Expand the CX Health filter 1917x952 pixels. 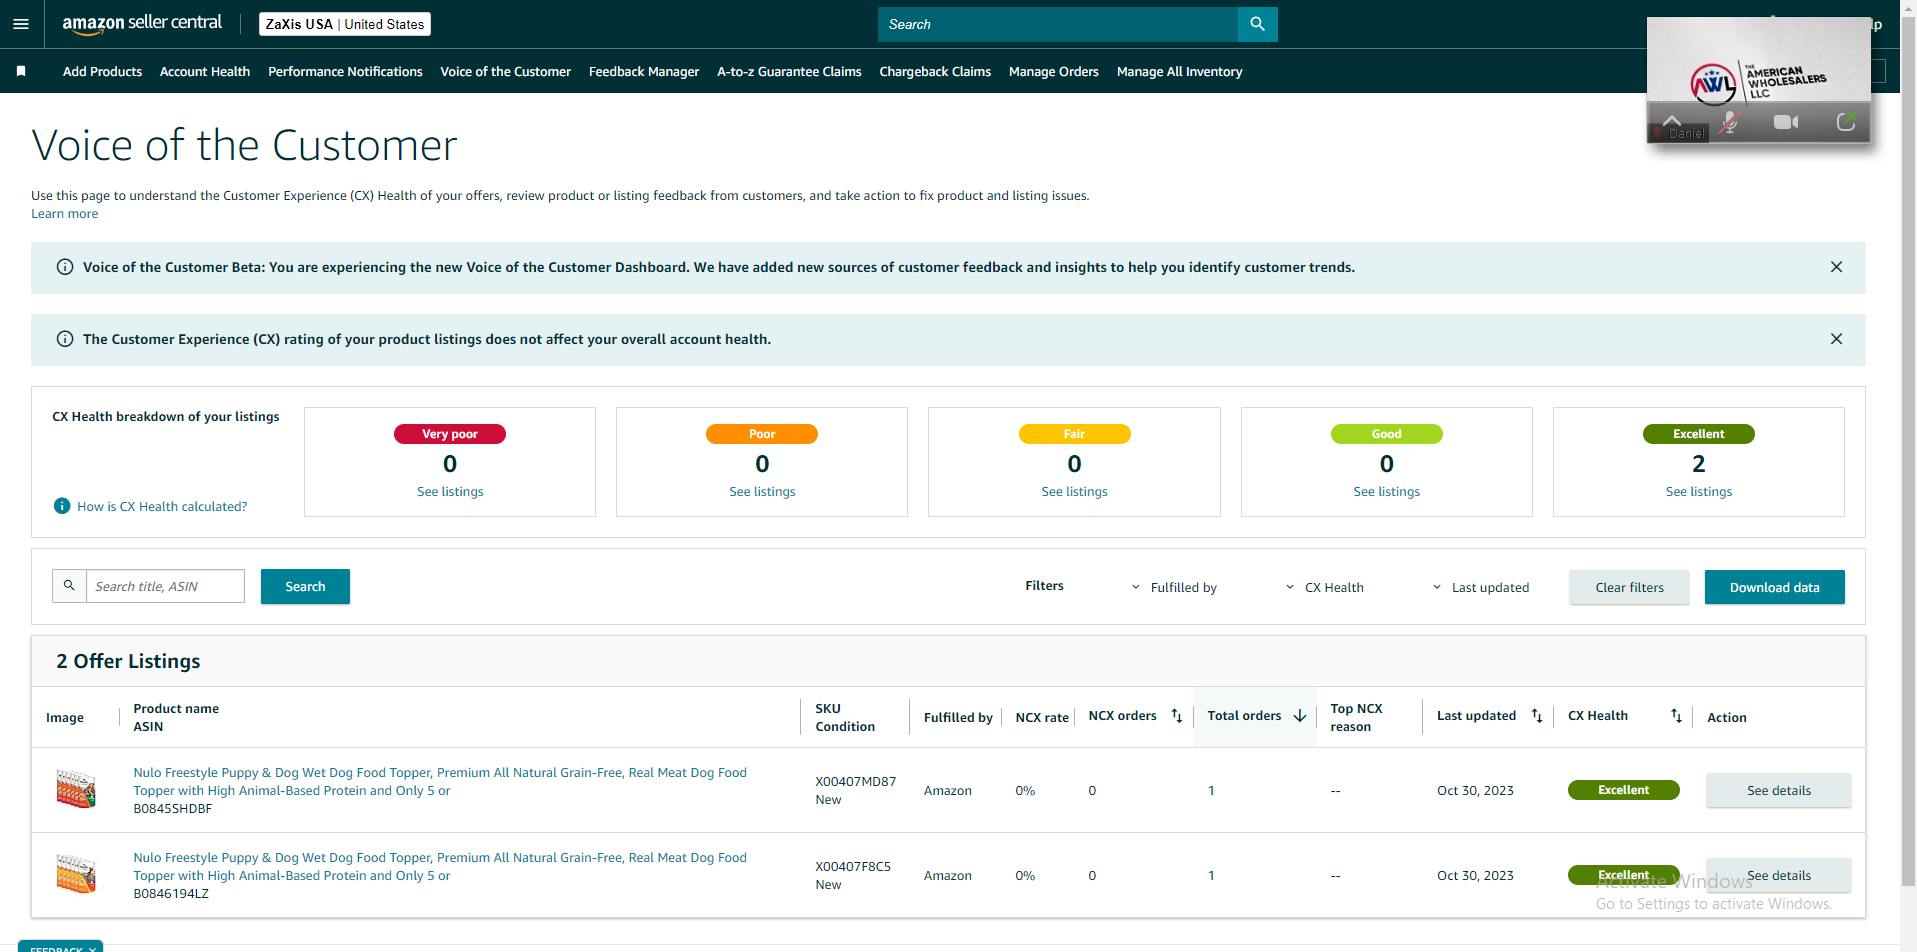[x=1324, y=587]
